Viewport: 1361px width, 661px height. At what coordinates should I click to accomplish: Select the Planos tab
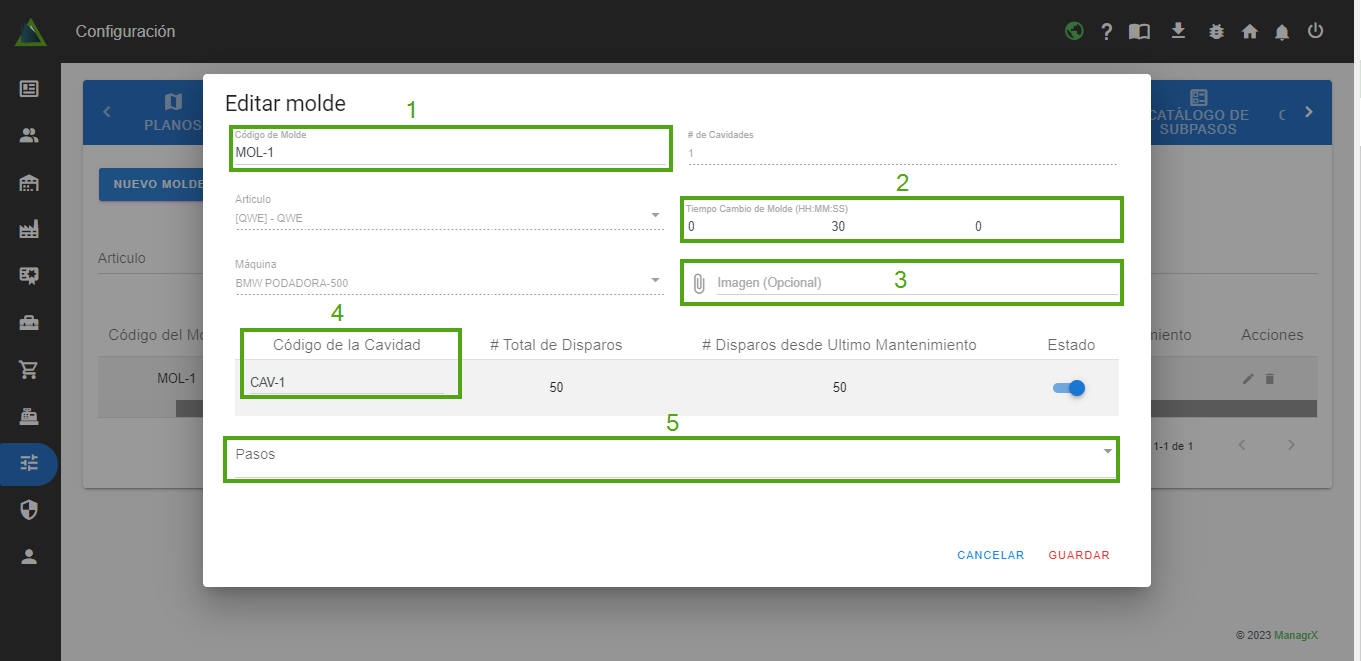point(172,113)
